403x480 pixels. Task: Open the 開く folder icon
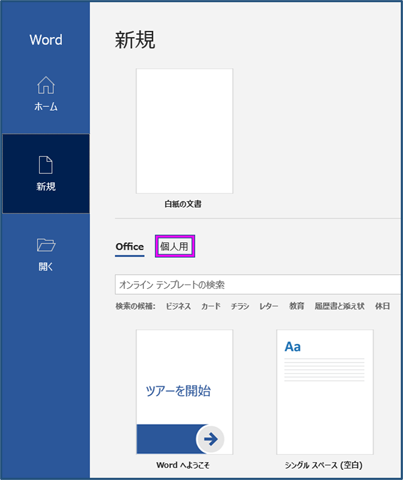pyautogui.click(x=46, y=245)
